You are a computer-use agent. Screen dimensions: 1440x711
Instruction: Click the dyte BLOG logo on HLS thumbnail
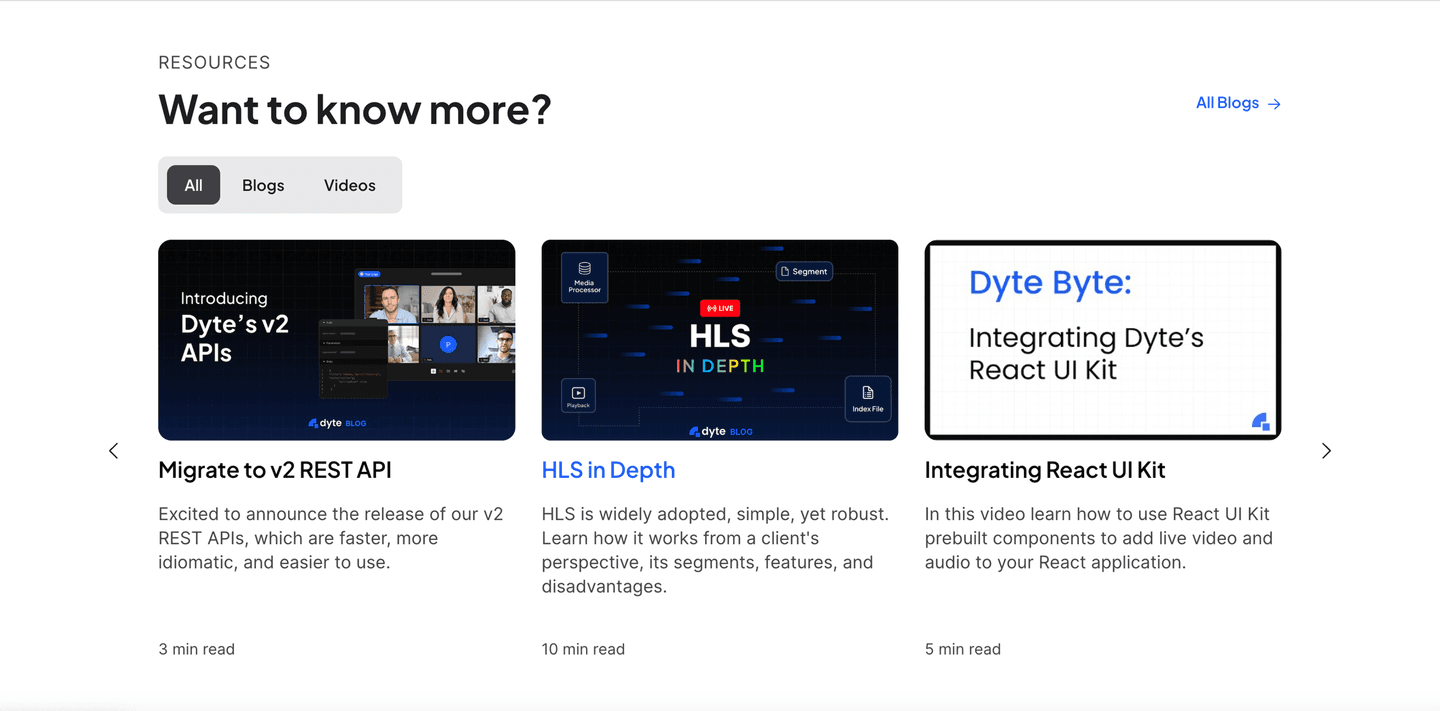(720, 432)
